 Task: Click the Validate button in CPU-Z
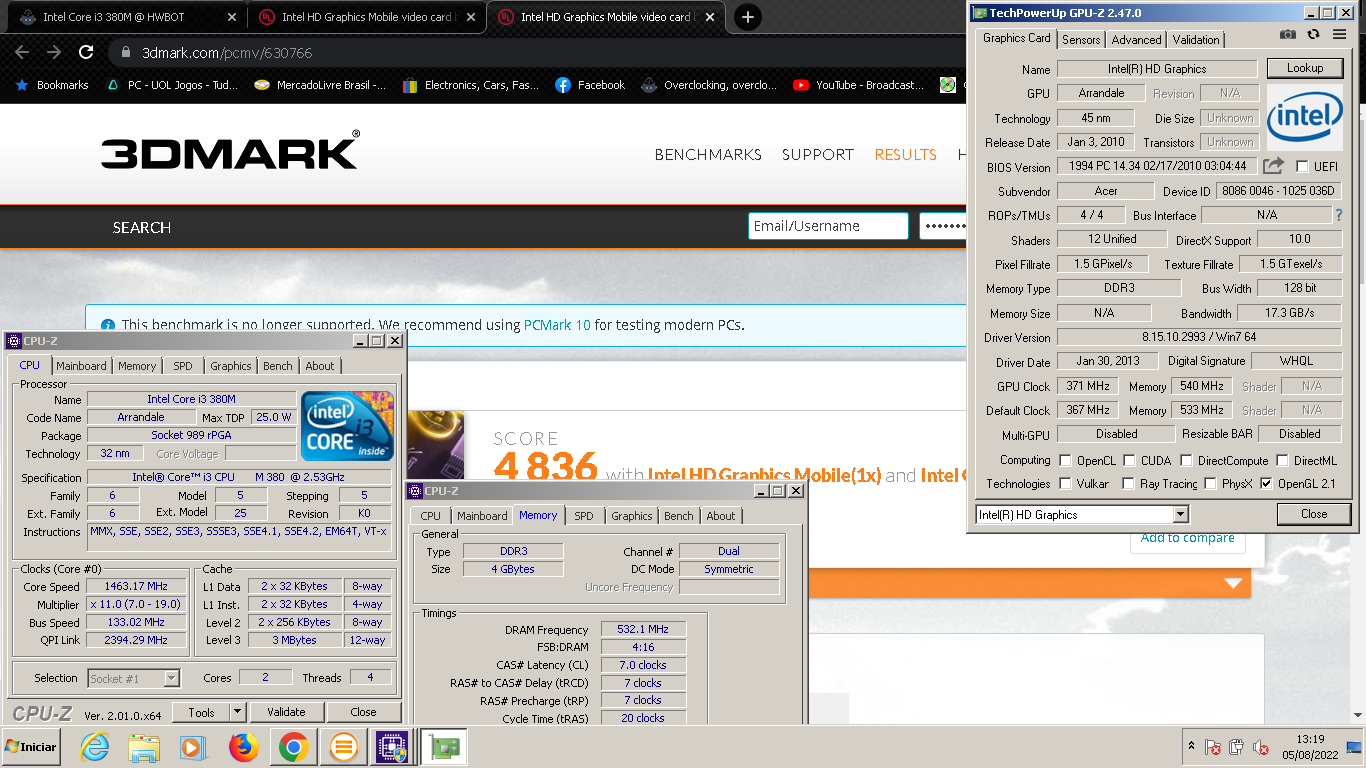(286, 712)
